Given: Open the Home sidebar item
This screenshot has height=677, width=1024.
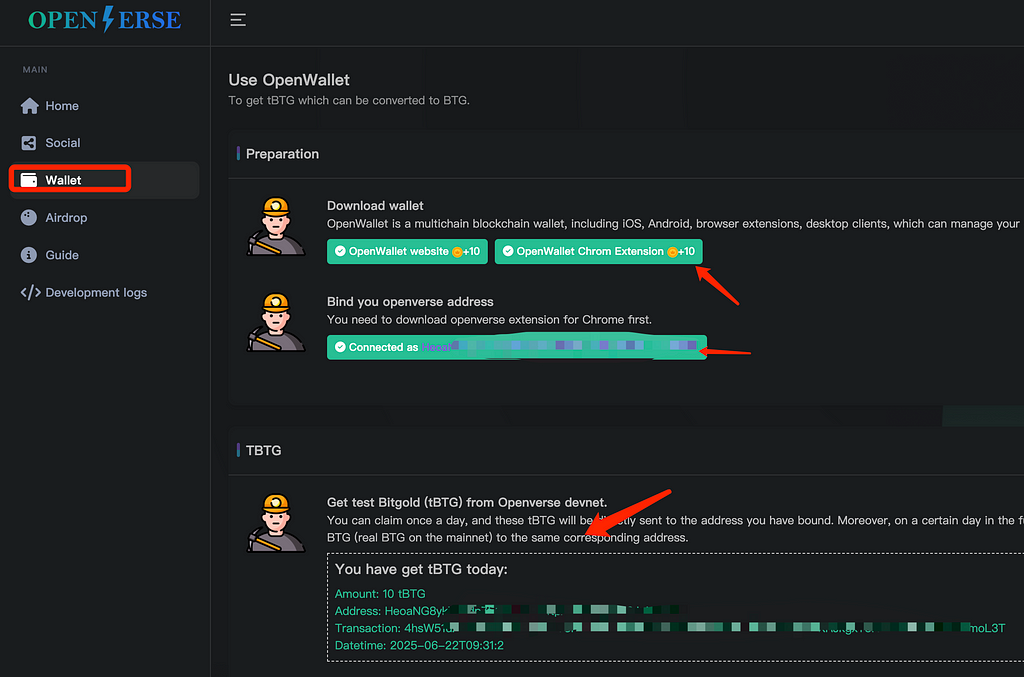Looking at the screenshot, I should [104, 106].
